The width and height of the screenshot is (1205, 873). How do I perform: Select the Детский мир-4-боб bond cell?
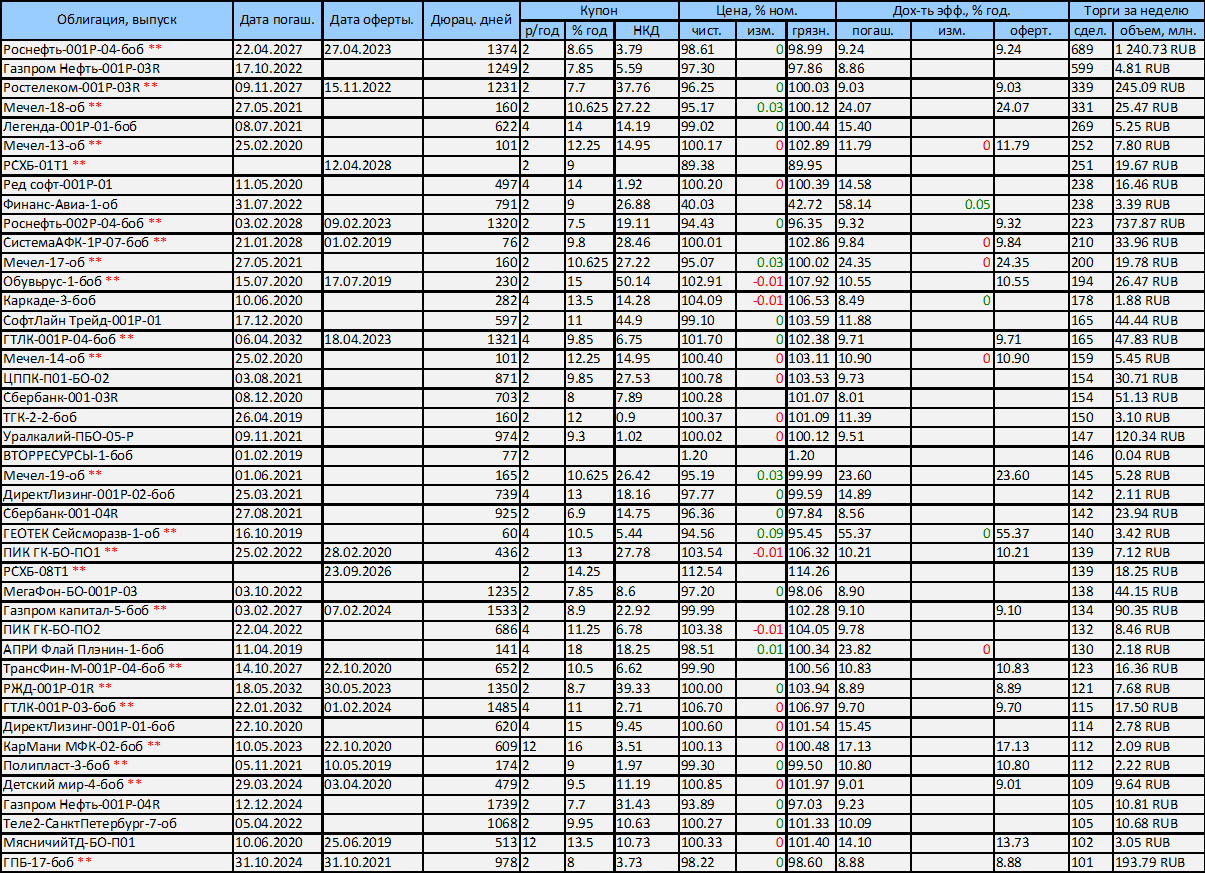point(115,784)
